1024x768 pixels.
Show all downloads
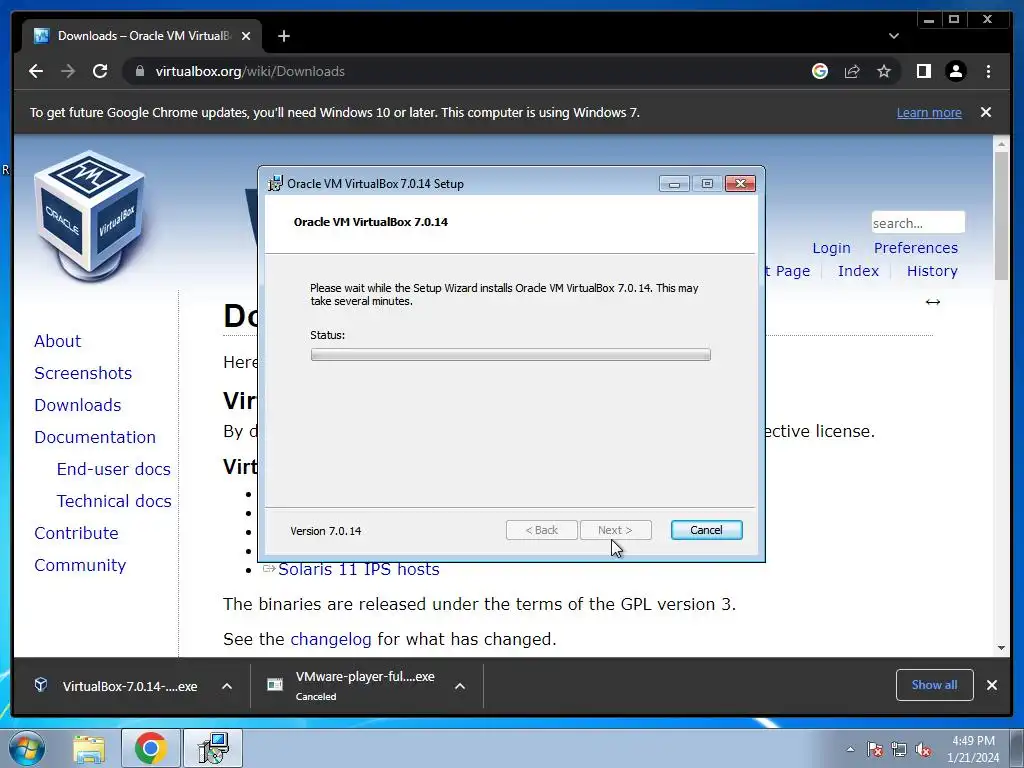click(x=935, y=685)
